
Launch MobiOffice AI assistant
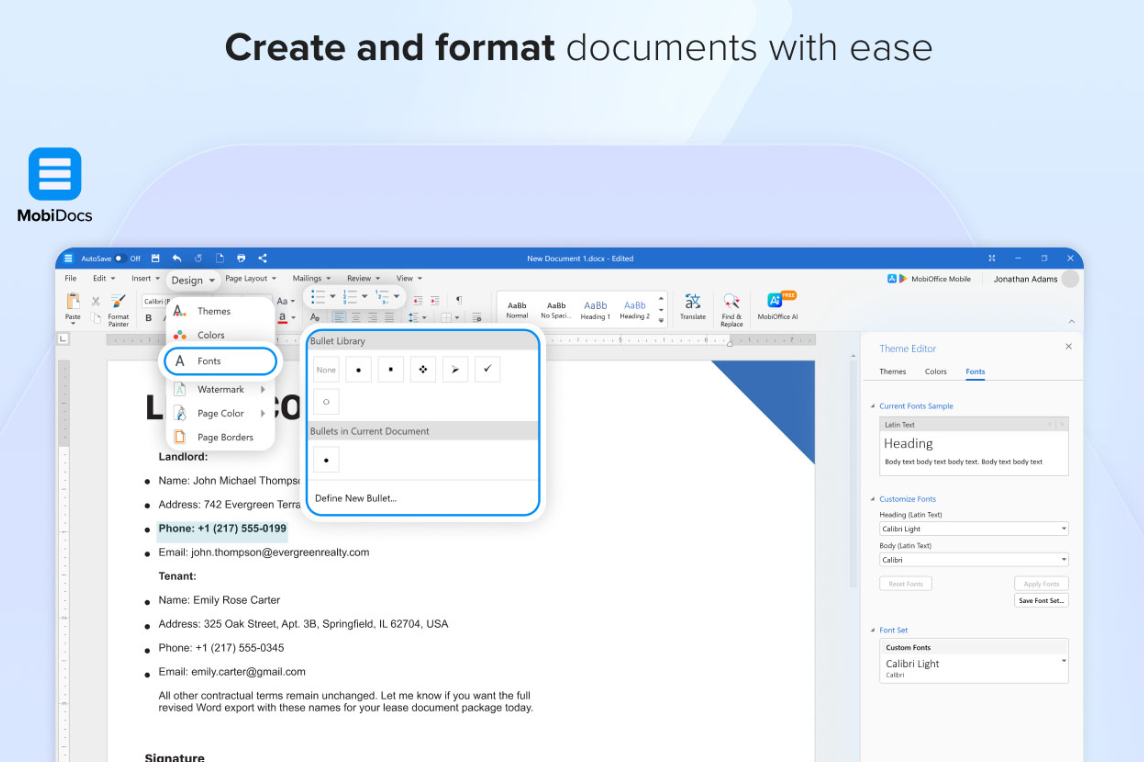pos(777,303)
